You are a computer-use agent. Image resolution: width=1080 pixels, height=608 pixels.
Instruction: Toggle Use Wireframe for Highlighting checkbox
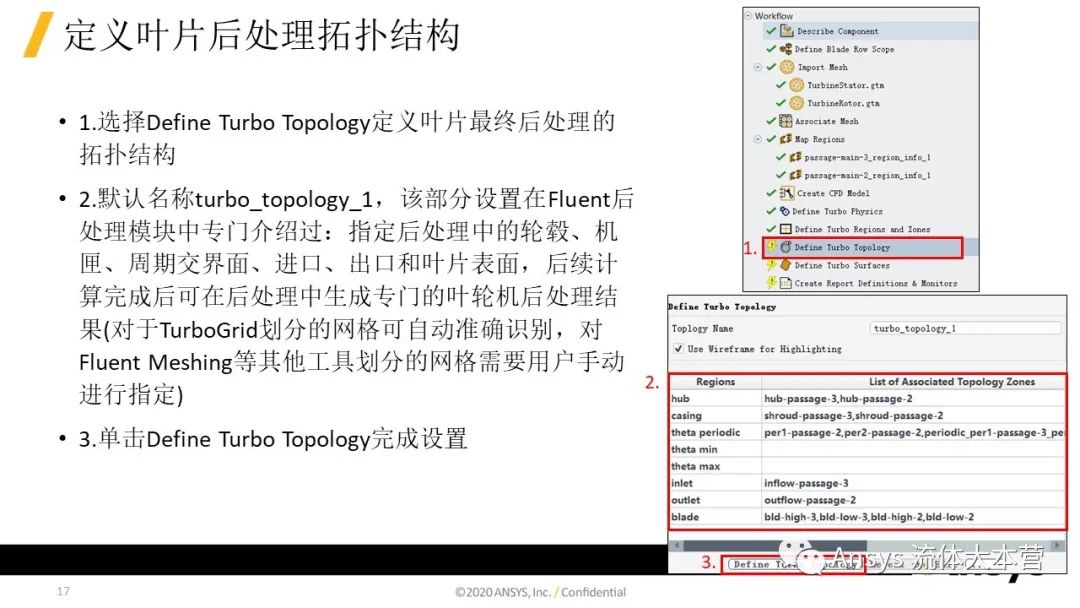[x=678, y=348]
